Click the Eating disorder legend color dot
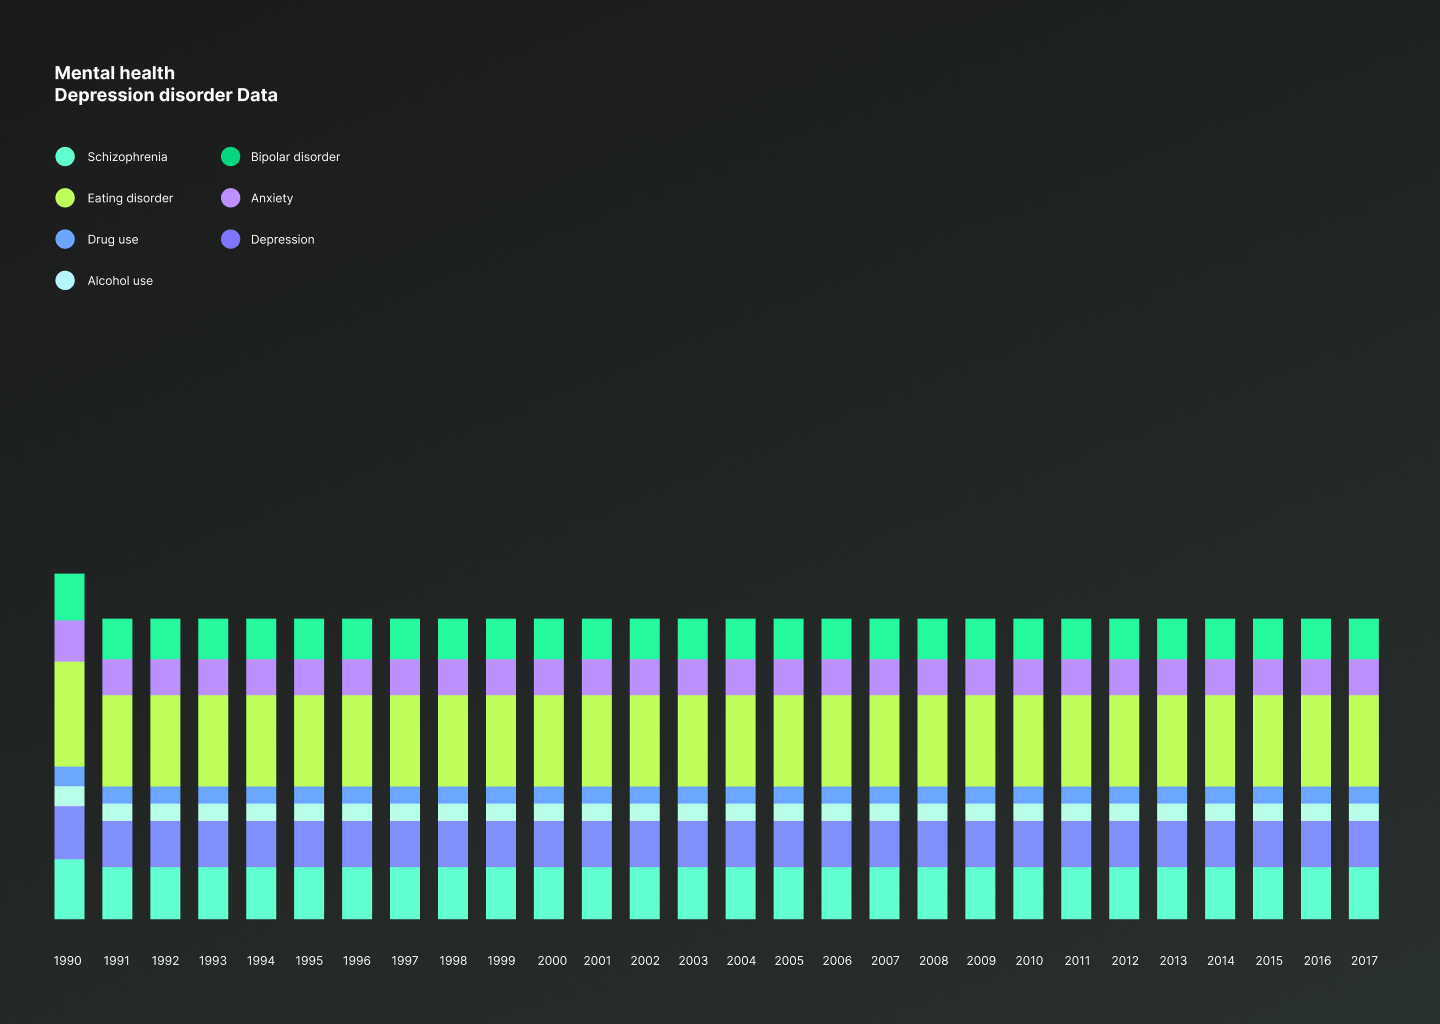The image size is (1440, 1024). [65, 198]
